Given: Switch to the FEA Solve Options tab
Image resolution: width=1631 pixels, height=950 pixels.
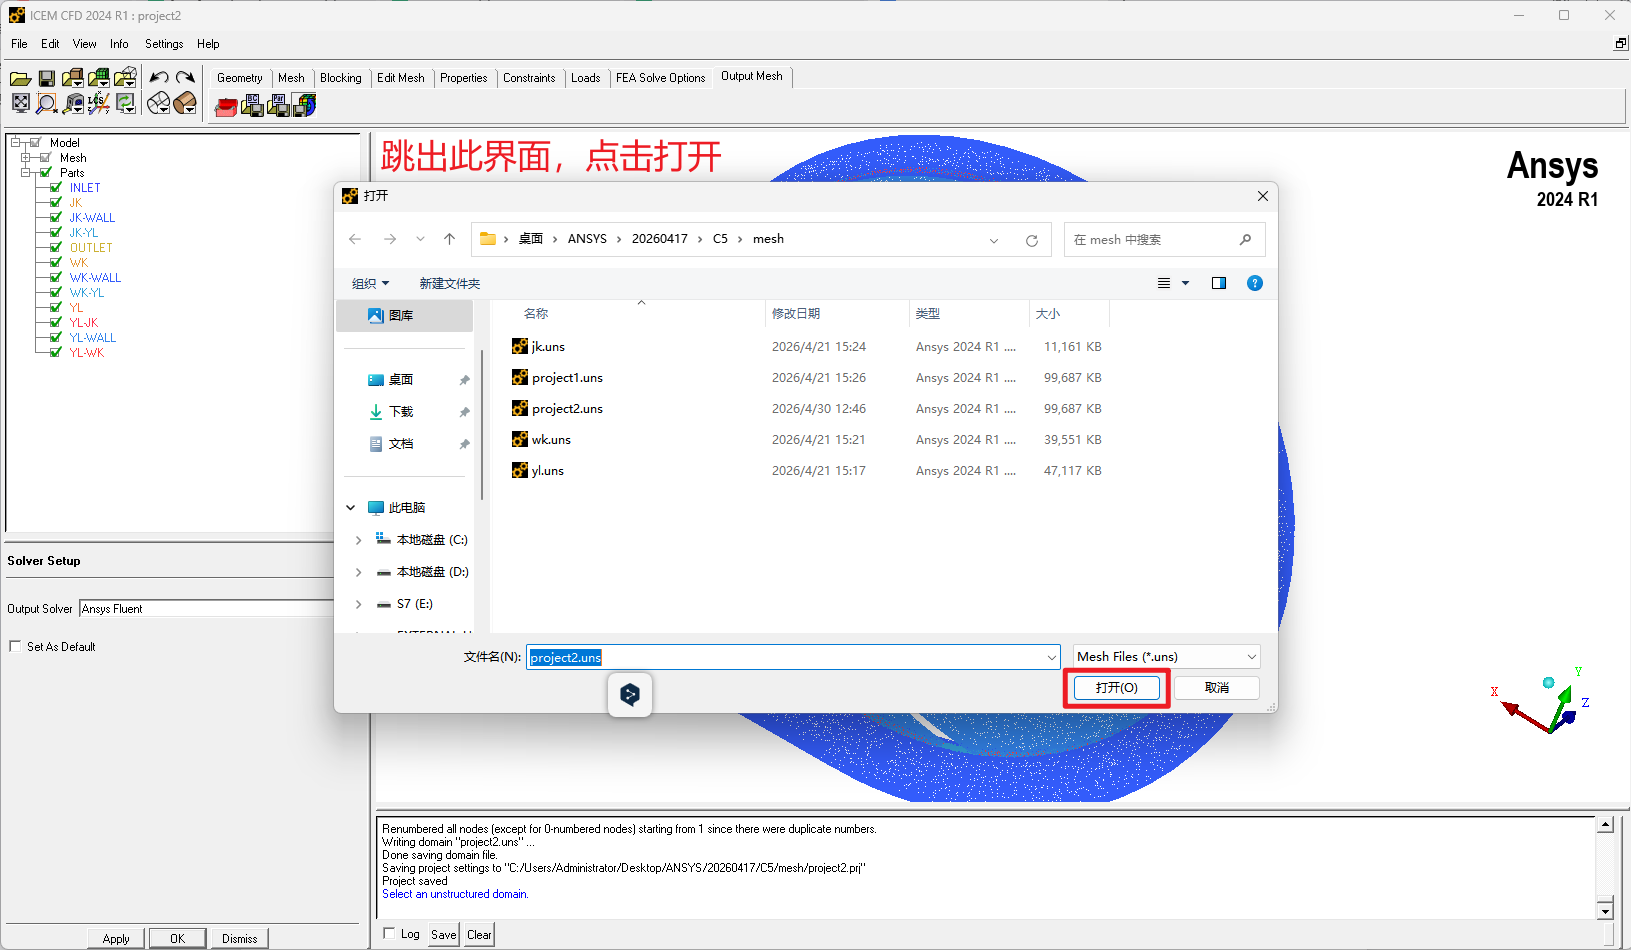Looking at the screenshot, I should (x=660, y=78).
